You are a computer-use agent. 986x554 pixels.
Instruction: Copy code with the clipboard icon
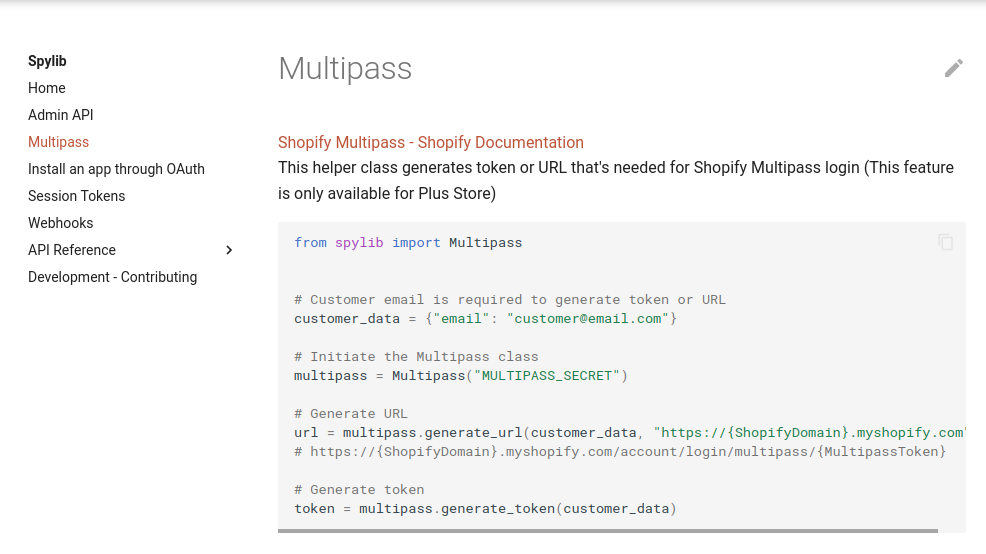click(x=945, y=242)
